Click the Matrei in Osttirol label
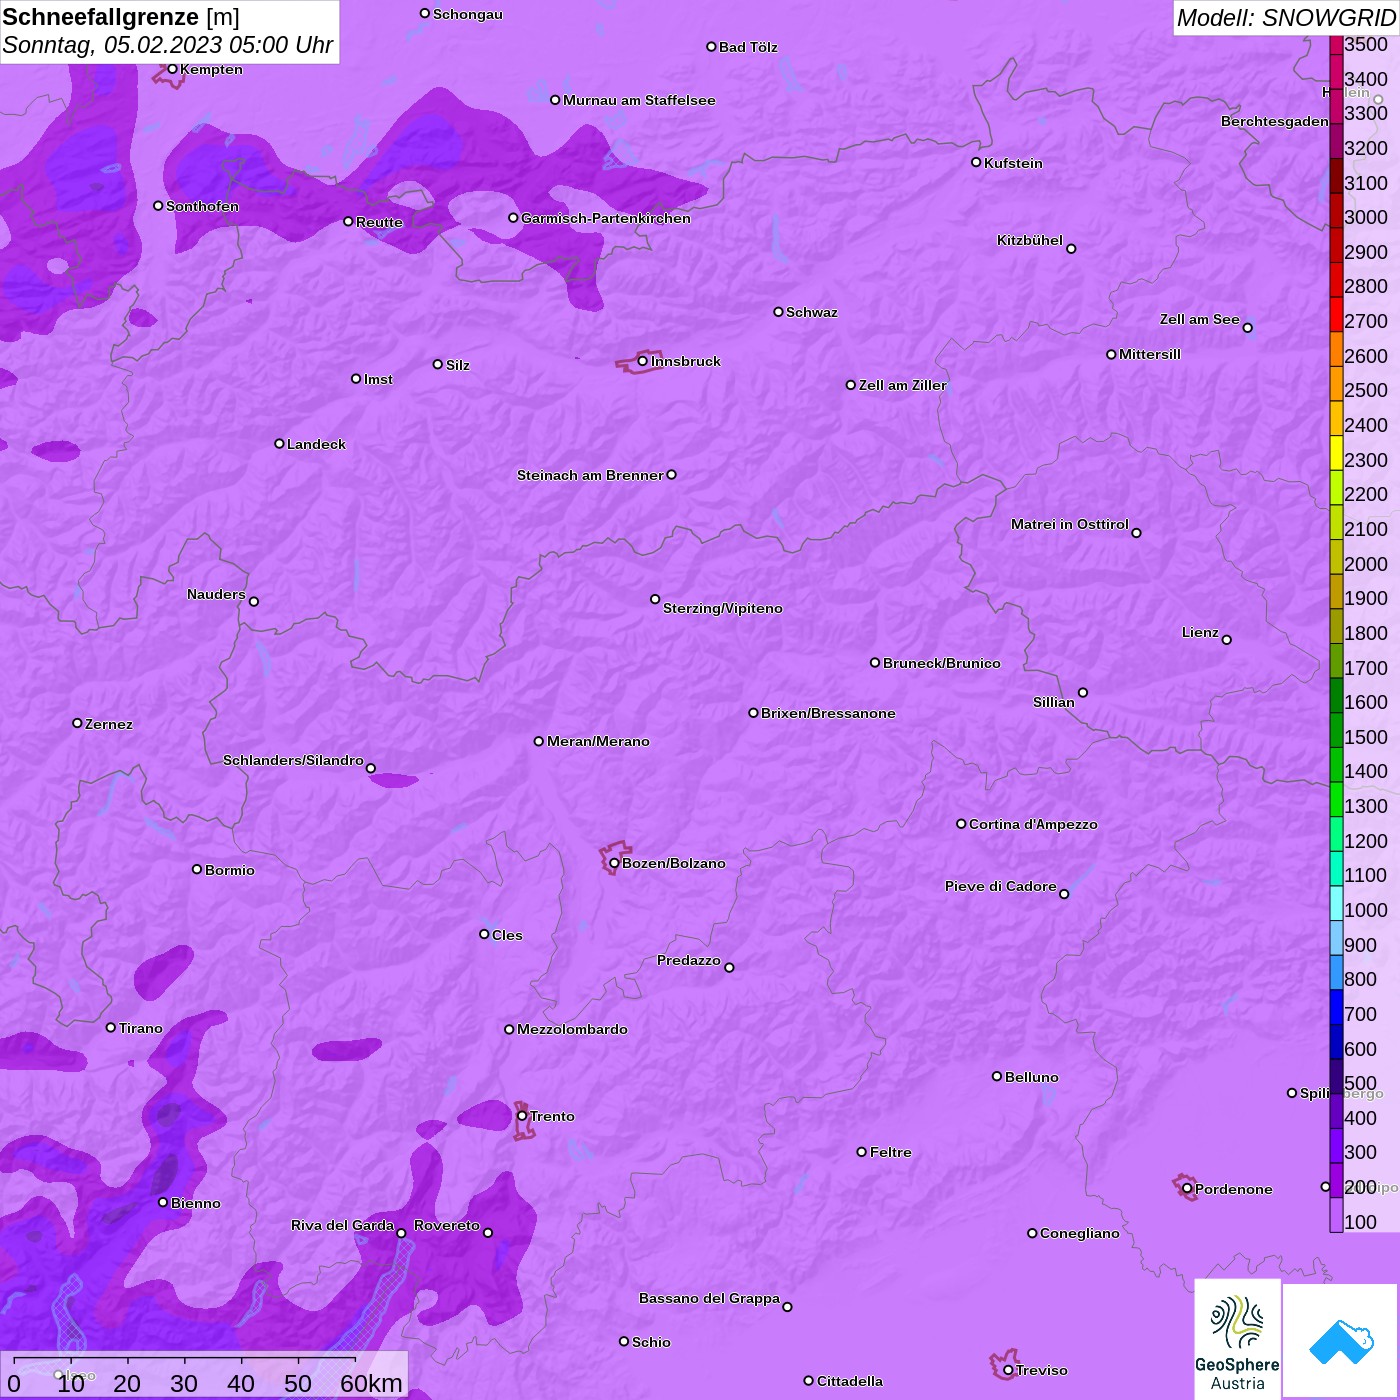This screenshot has height=1400, width=1400. click(1070, 524)
